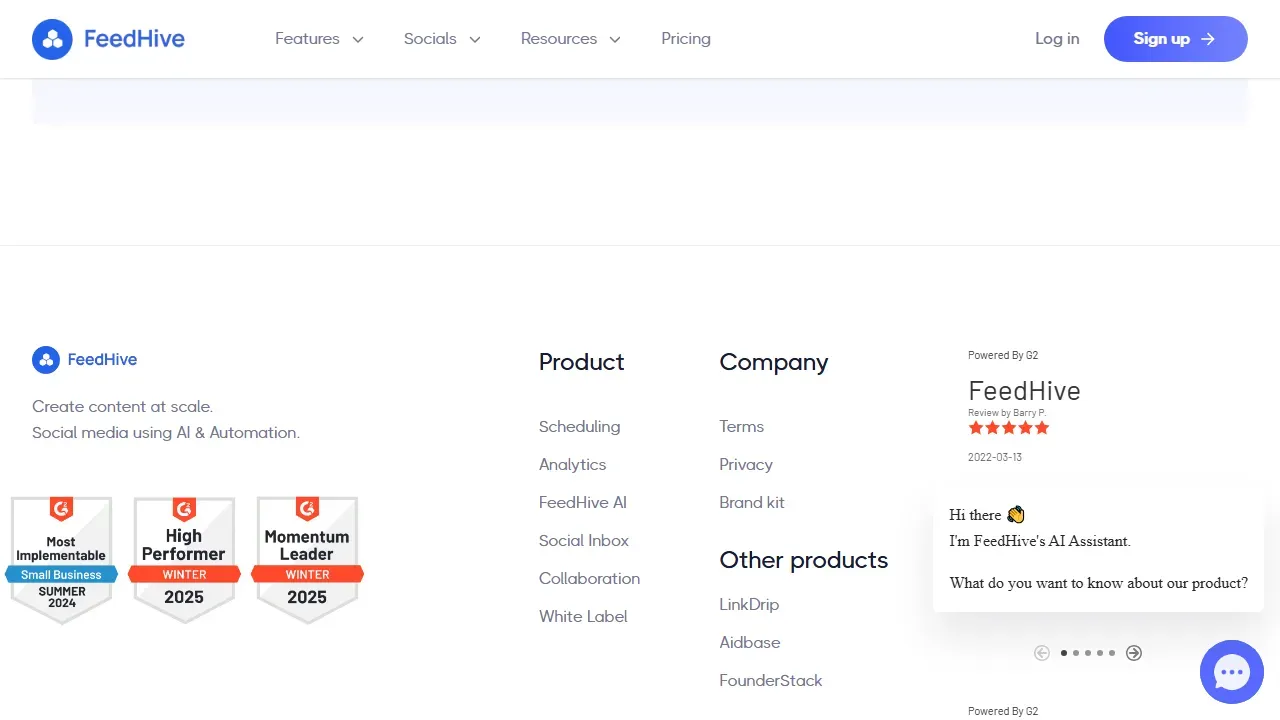Open the Pricing page
Screen dimensions: 1280x720
(686, 39)
